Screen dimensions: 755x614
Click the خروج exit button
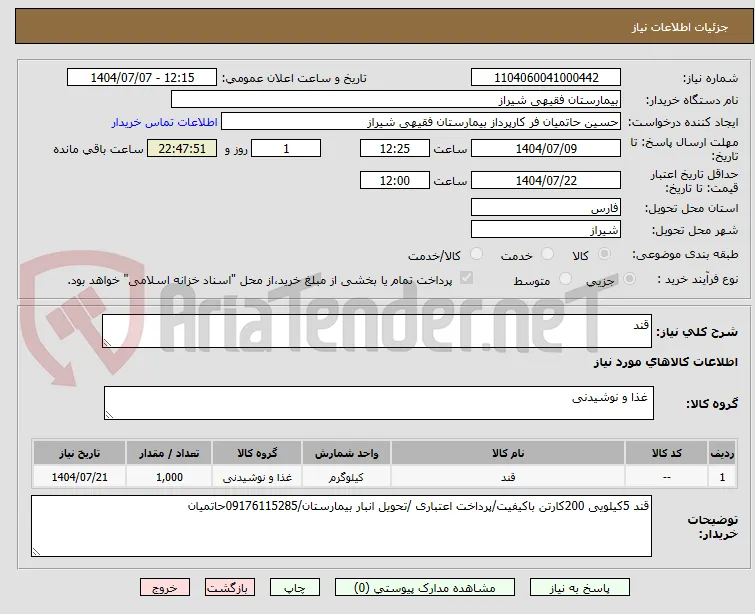[x=165, y=588]
